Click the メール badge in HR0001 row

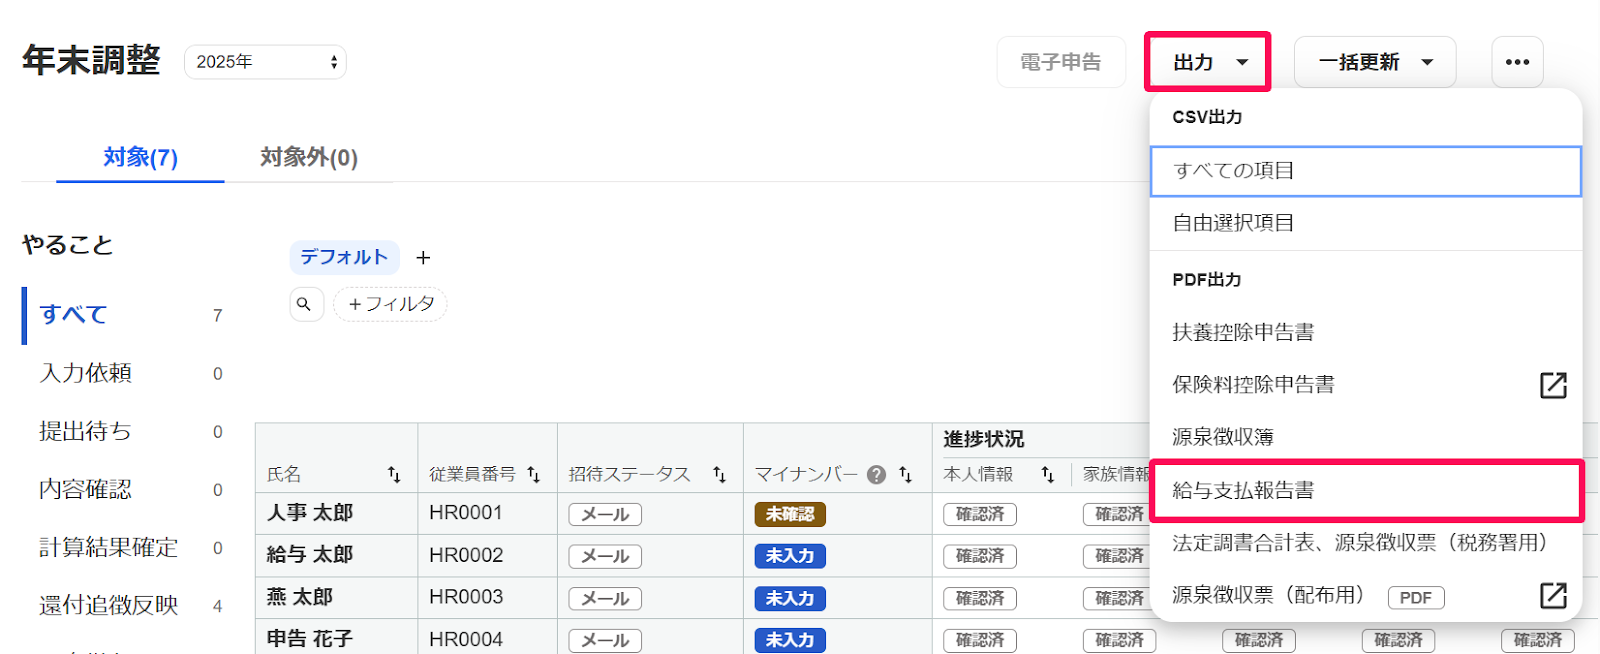(x=605, y=514)
